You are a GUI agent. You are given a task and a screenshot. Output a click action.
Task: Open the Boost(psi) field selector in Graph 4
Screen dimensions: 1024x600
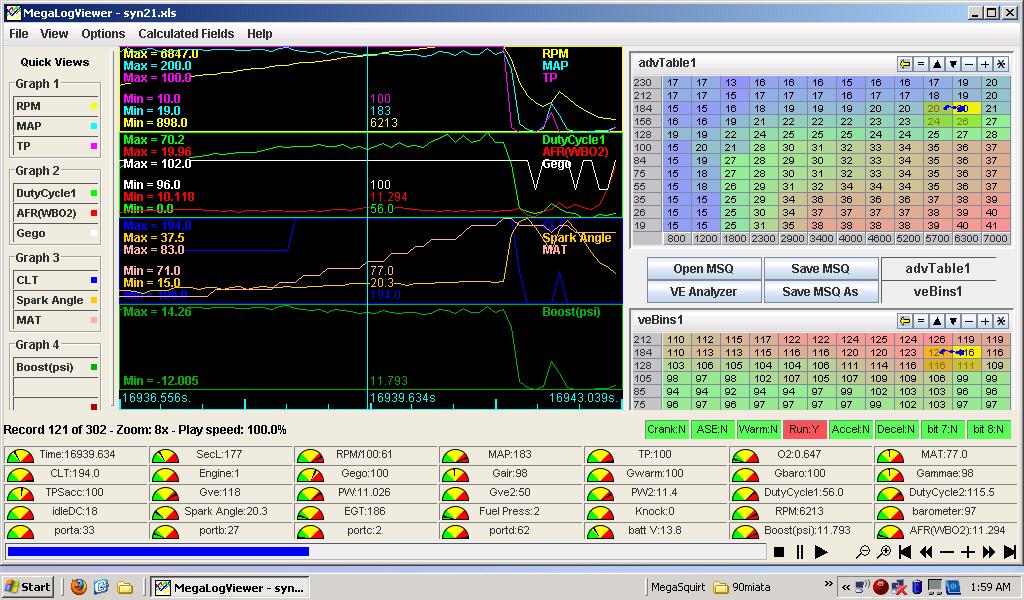[x=56, y=367]
